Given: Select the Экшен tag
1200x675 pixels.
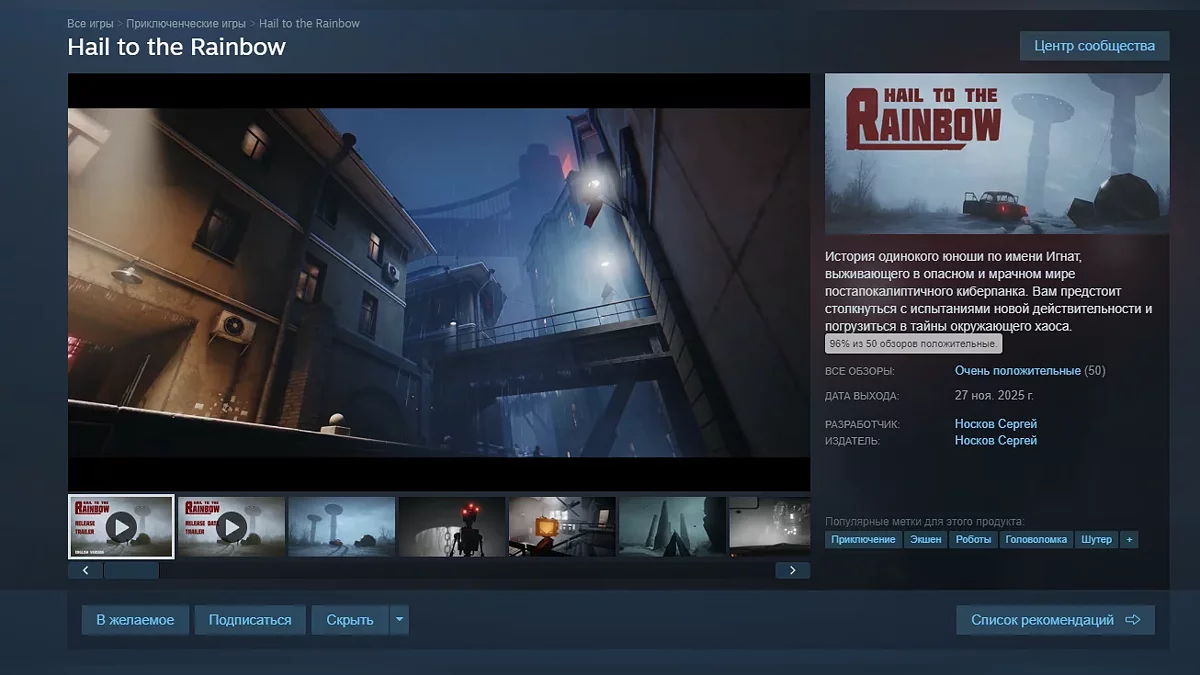Looking at the screenshot, I should (x=925, y=539).
